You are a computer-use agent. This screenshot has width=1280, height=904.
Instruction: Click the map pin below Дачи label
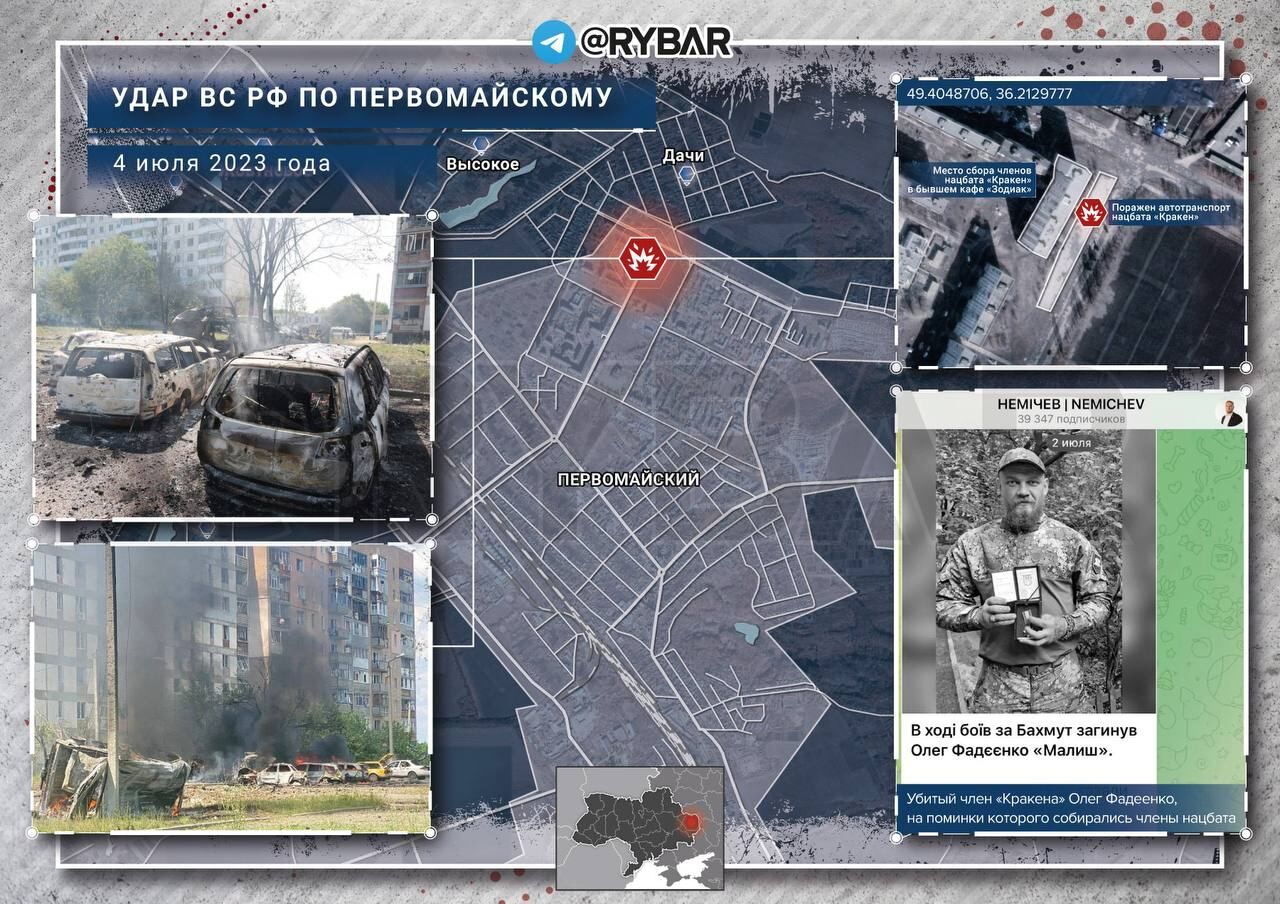(686, 175)
